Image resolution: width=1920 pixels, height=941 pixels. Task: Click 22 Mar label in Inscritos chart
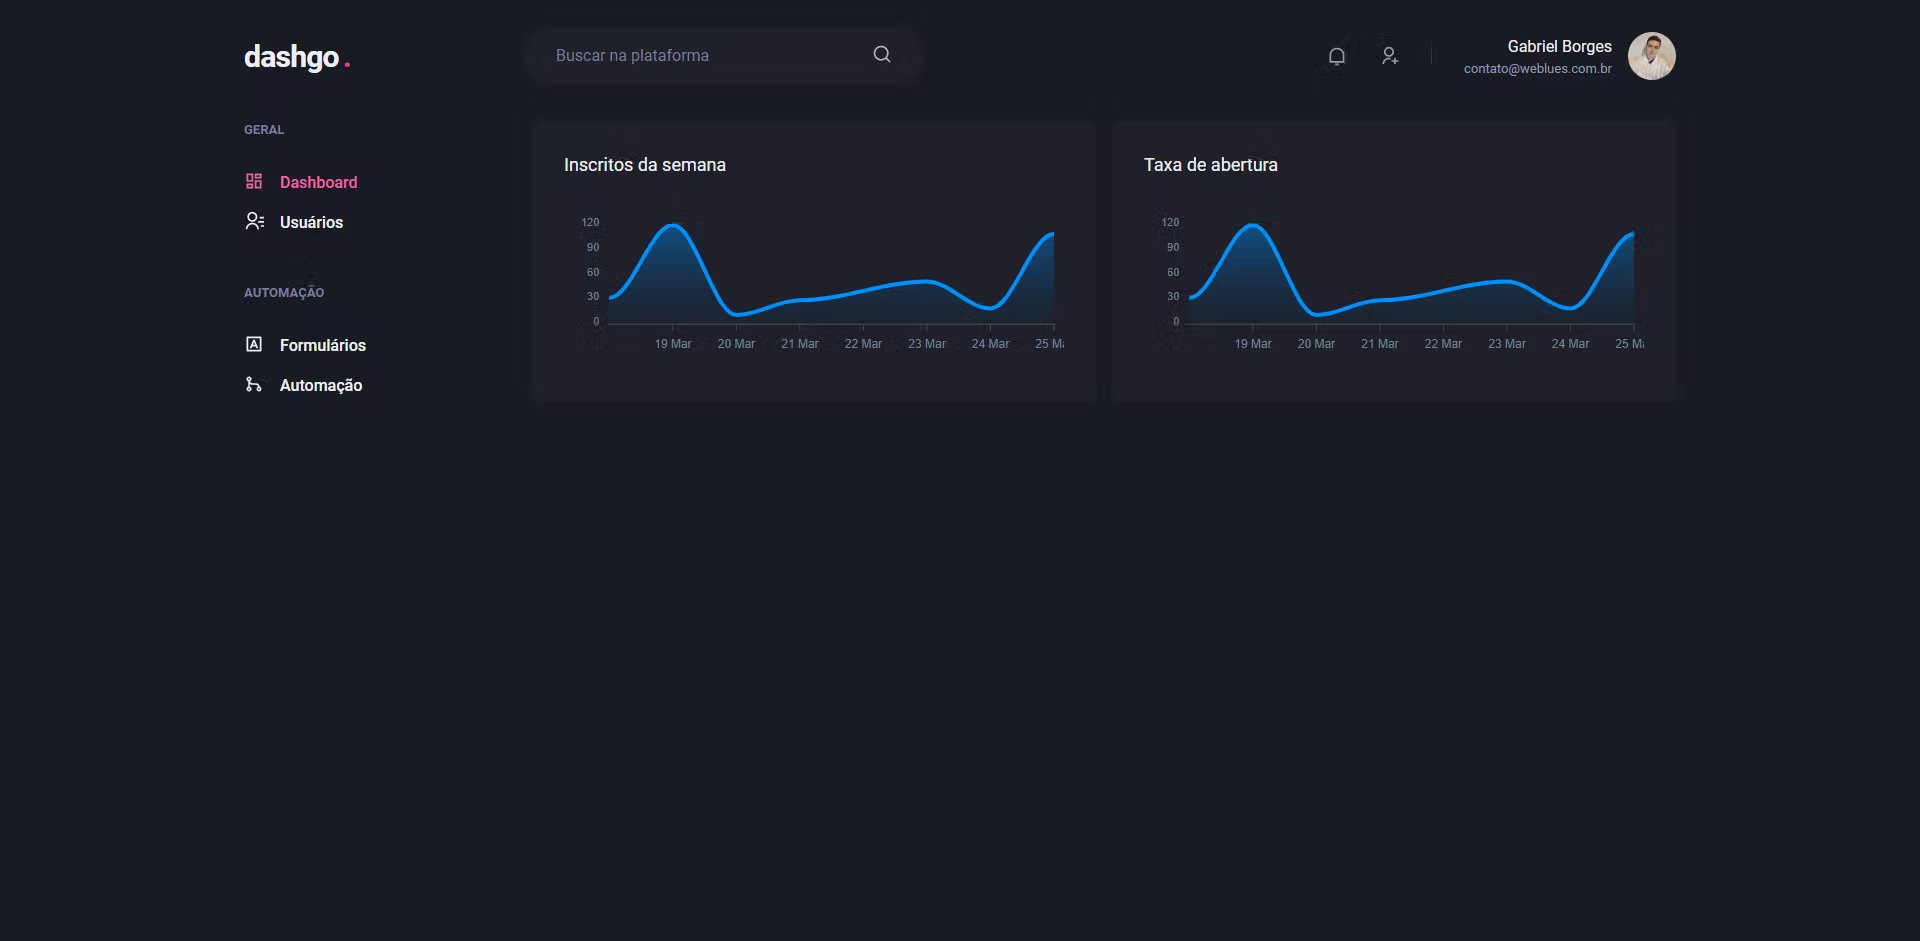[863, 344]
